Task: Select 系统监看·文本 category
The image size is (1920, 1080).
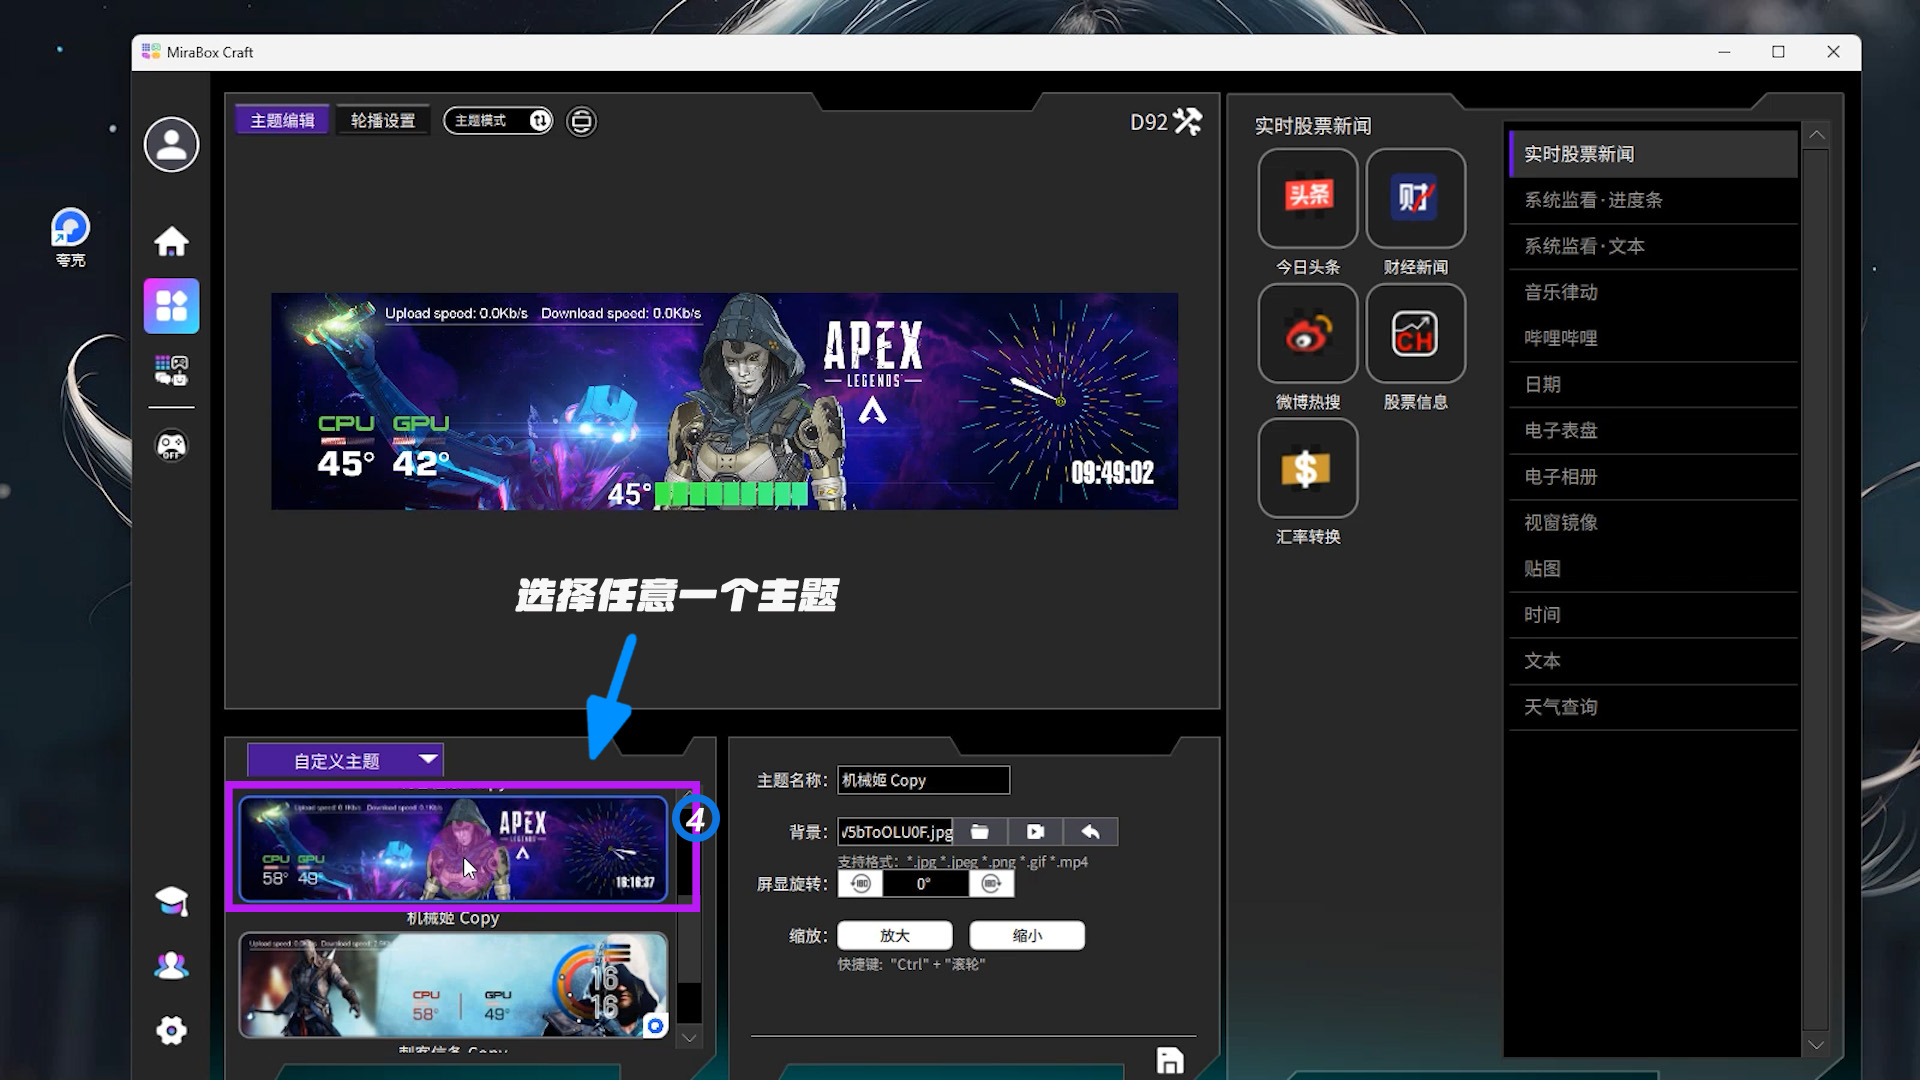Action: pos(1654,246)
